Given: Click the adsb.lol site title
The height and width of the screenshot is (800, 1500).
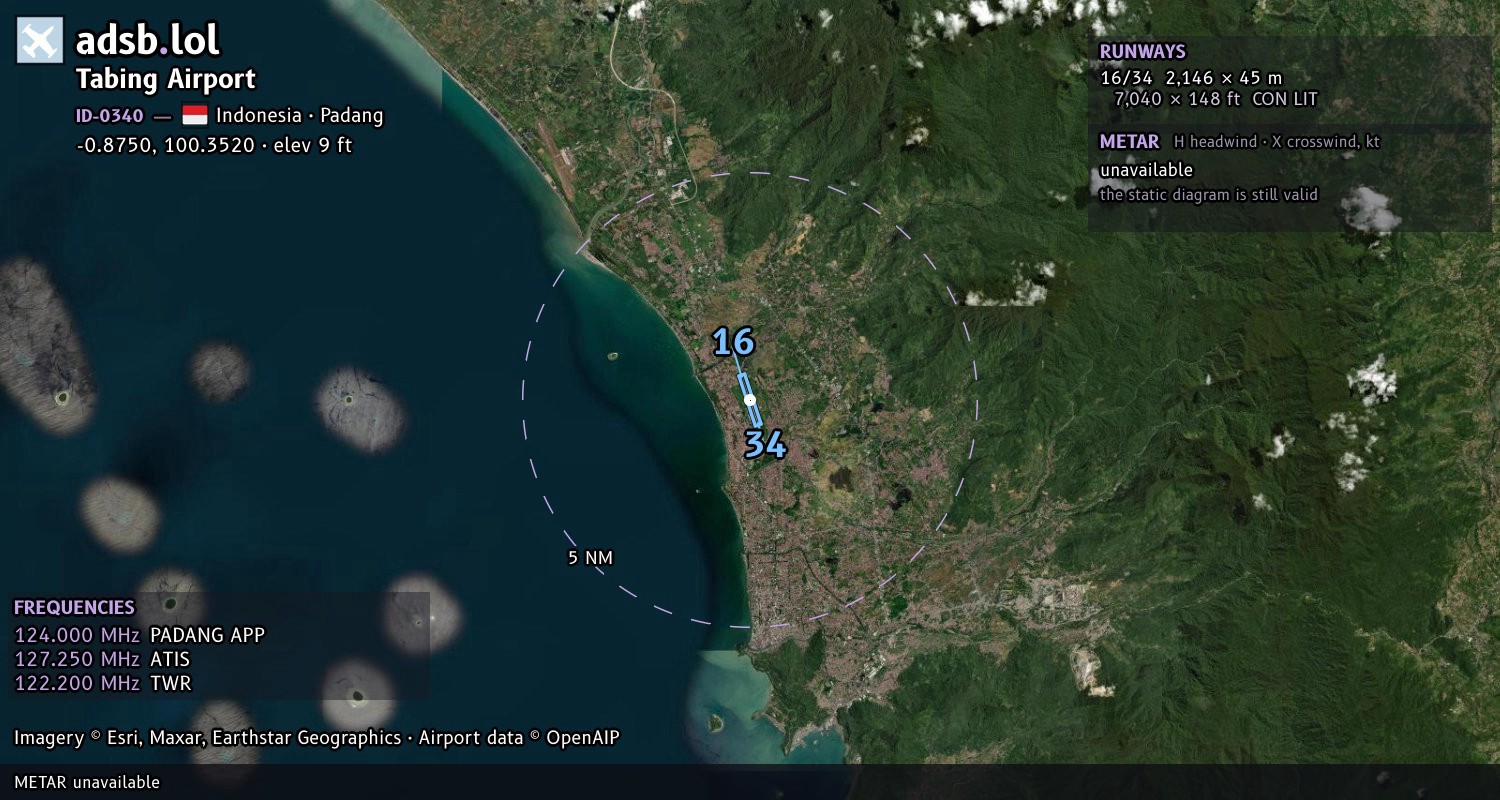Looking at the screenshot, I should (x=148, y=41).
